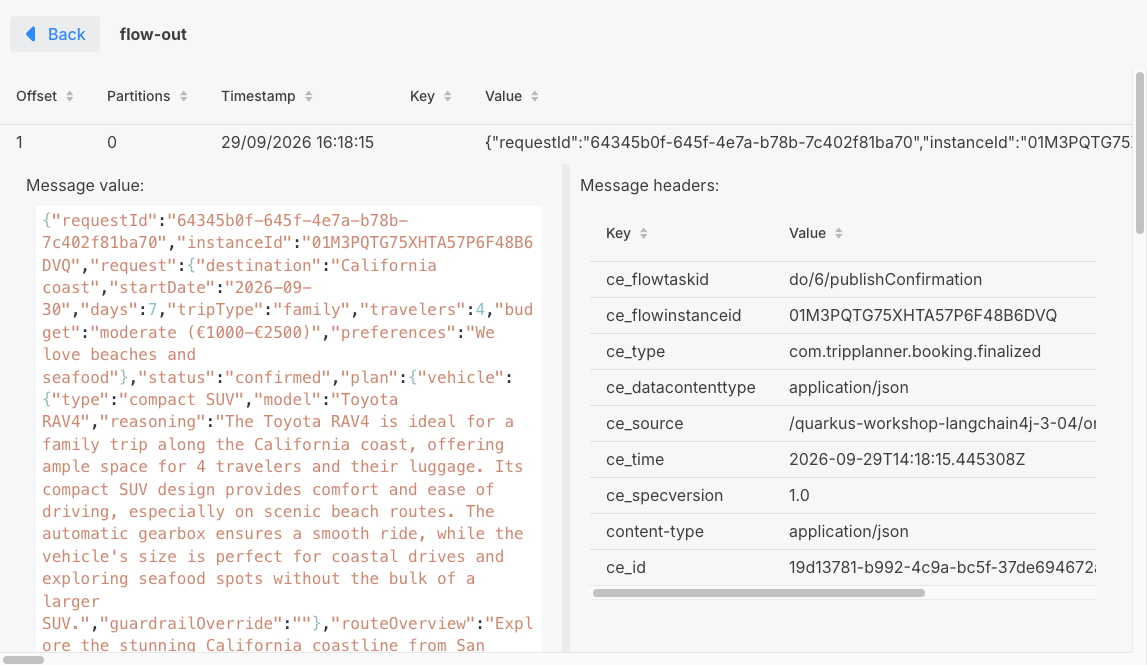Screen dimensions: 1147x665
Task: Select the ce_id header key
Action: point(625,567)
